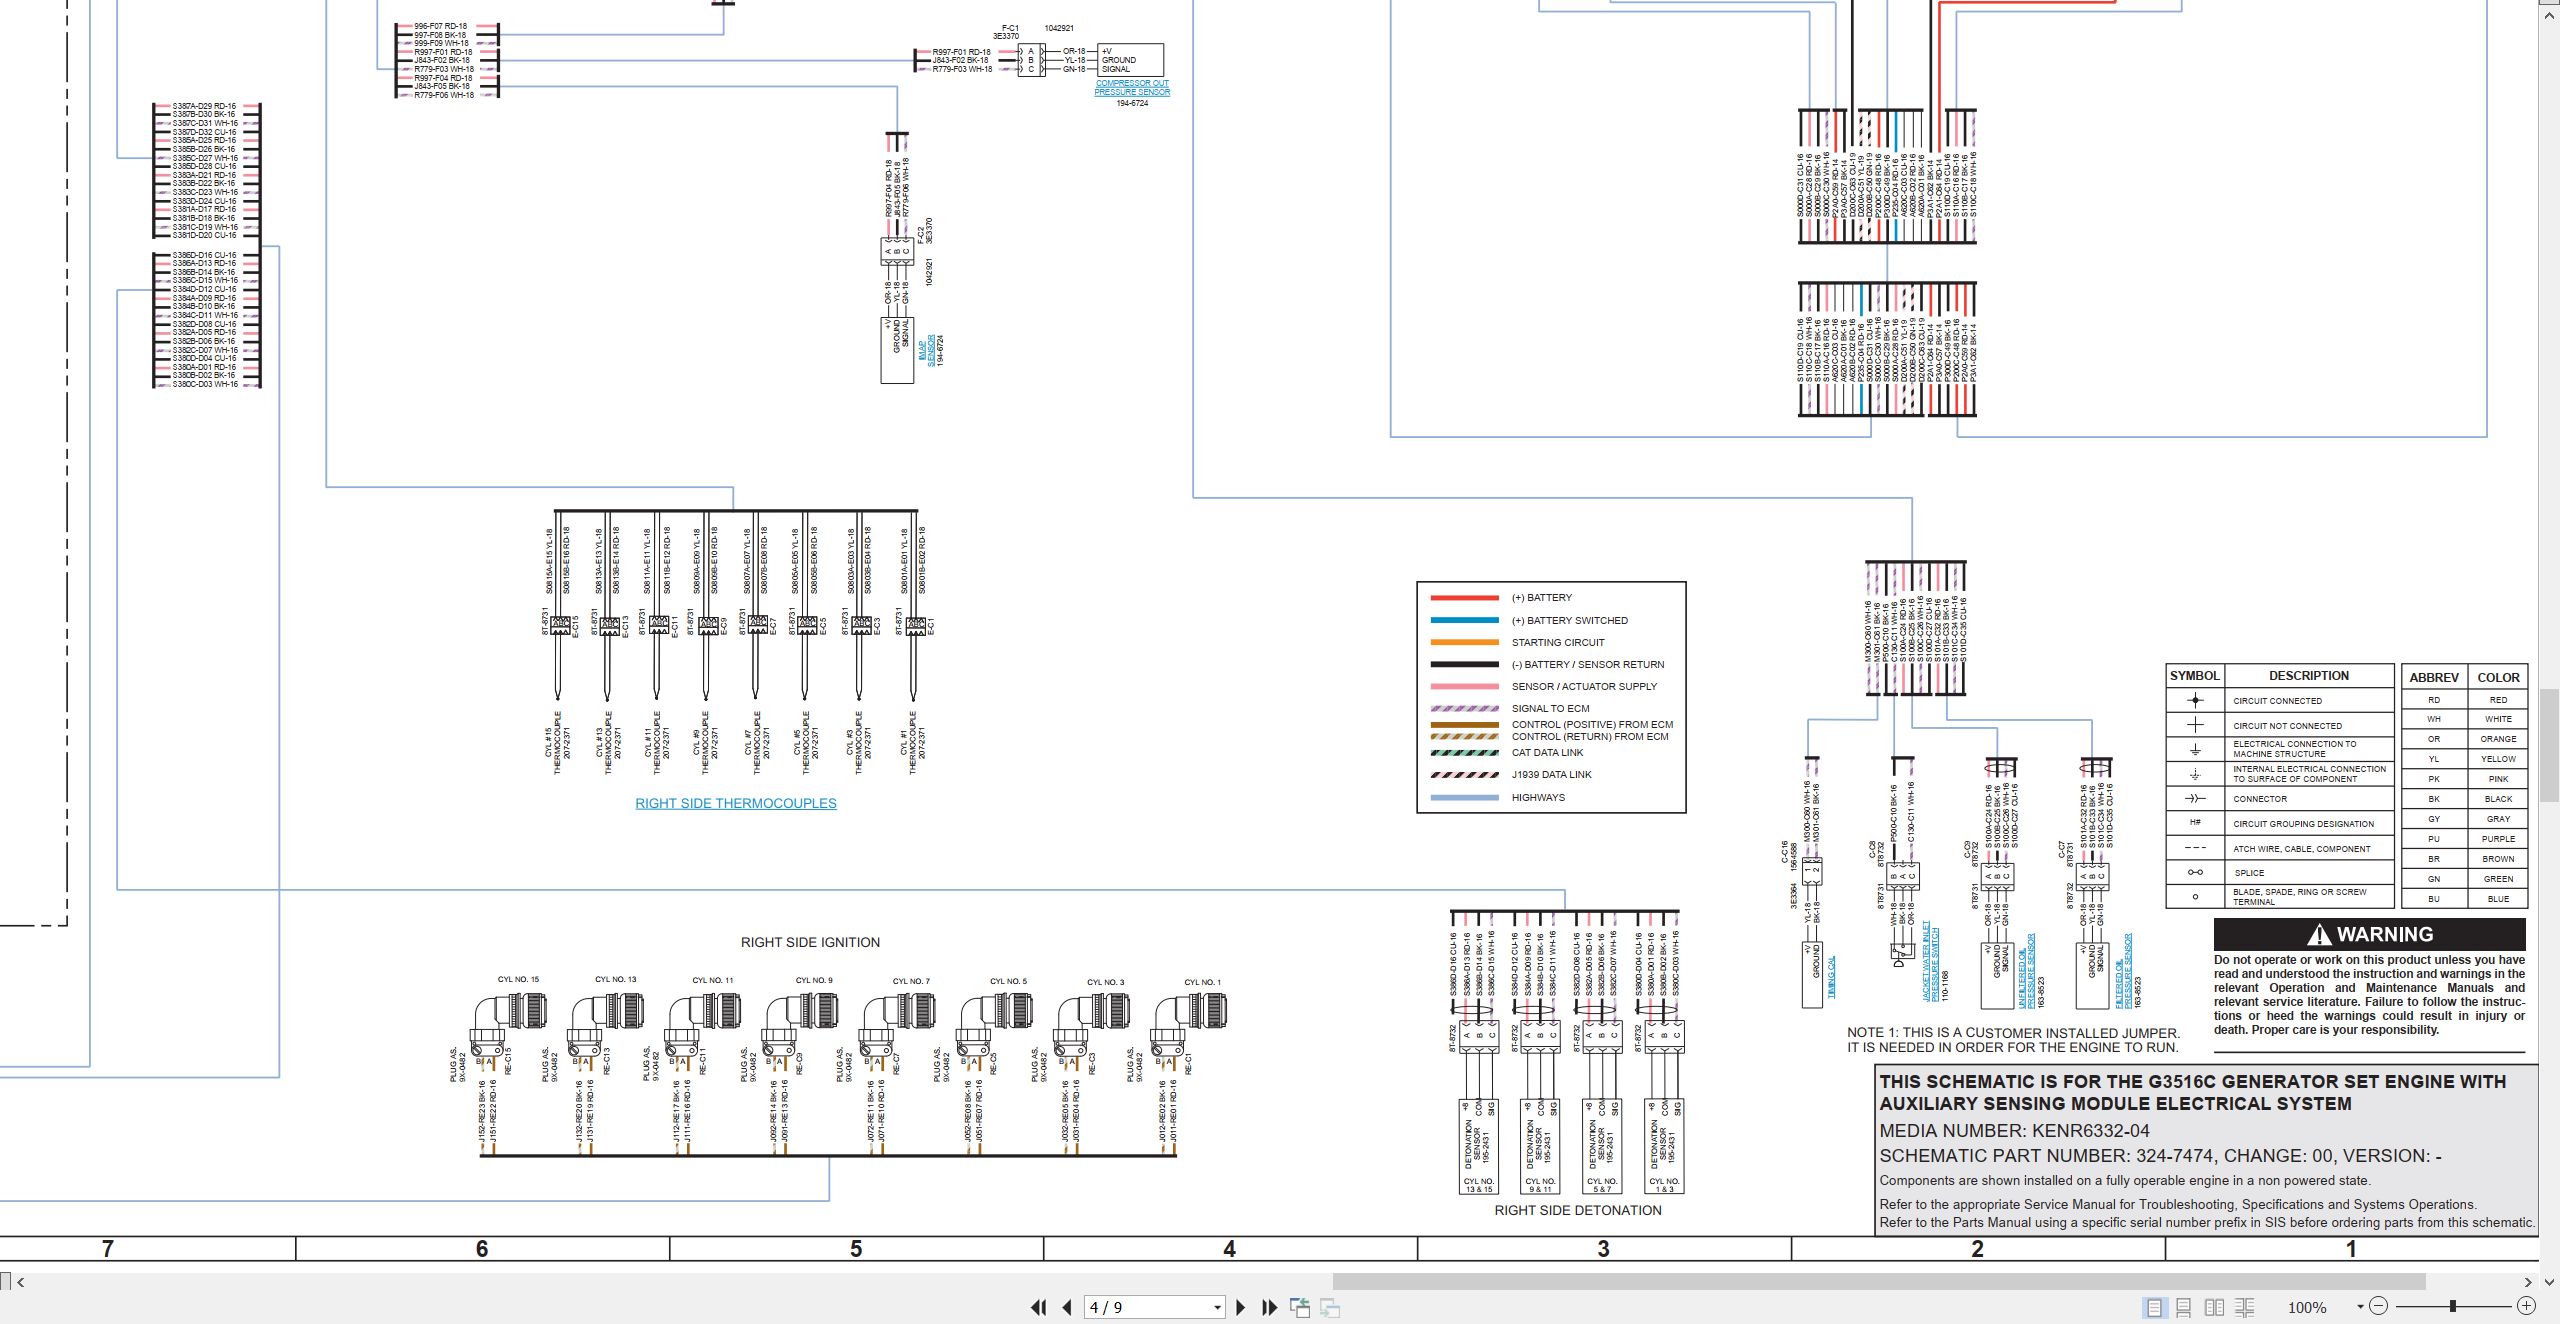Click the 100% zoom value

pyautogui.click(x=2308, y=1307)
